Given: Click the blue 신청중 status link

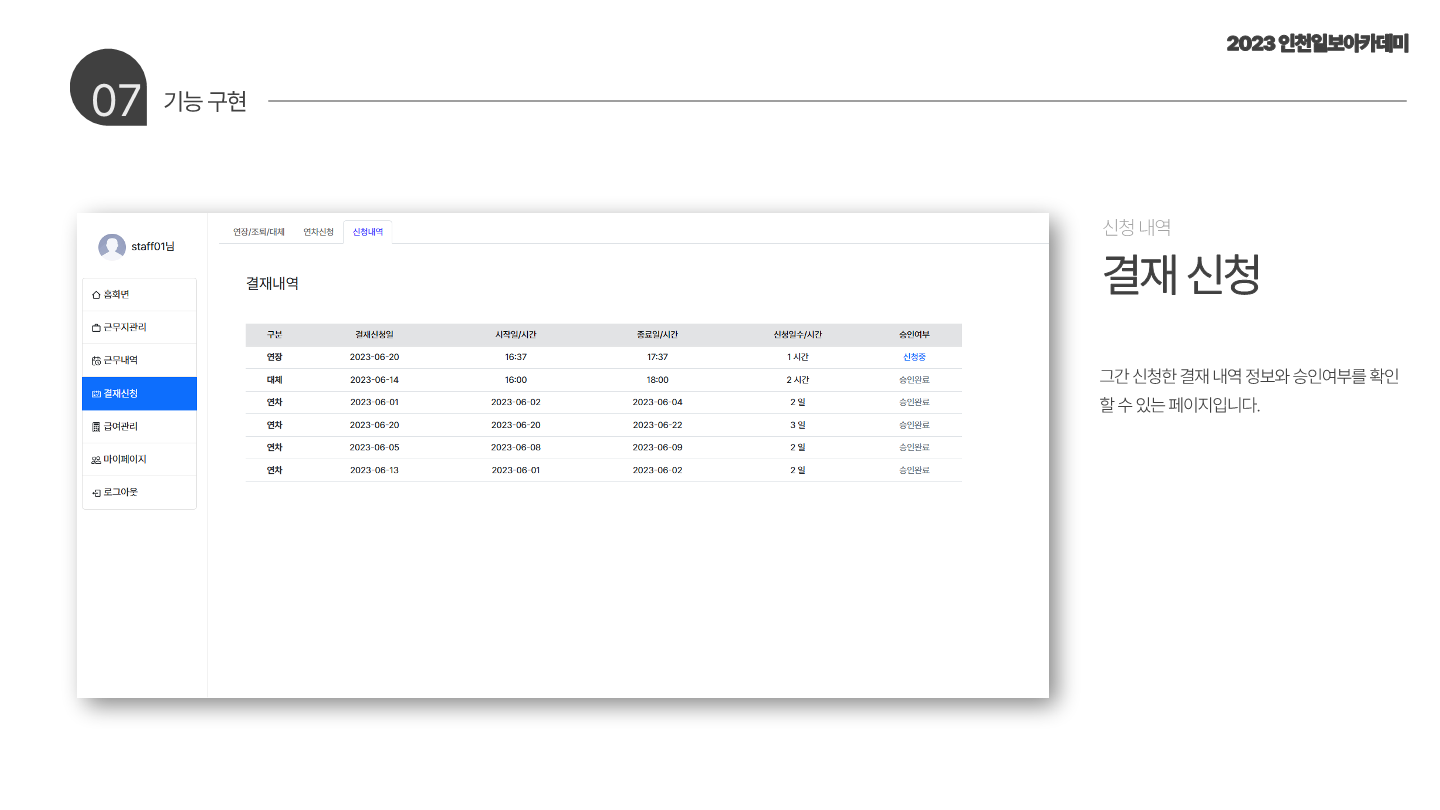Looking at the screenshot, I should (914, 357).
